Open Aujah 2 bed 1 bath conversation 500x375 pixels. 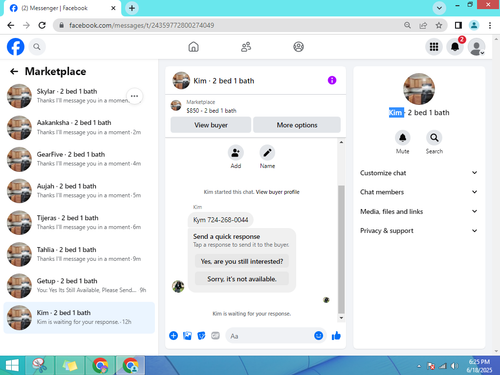(x=79, y=191)
